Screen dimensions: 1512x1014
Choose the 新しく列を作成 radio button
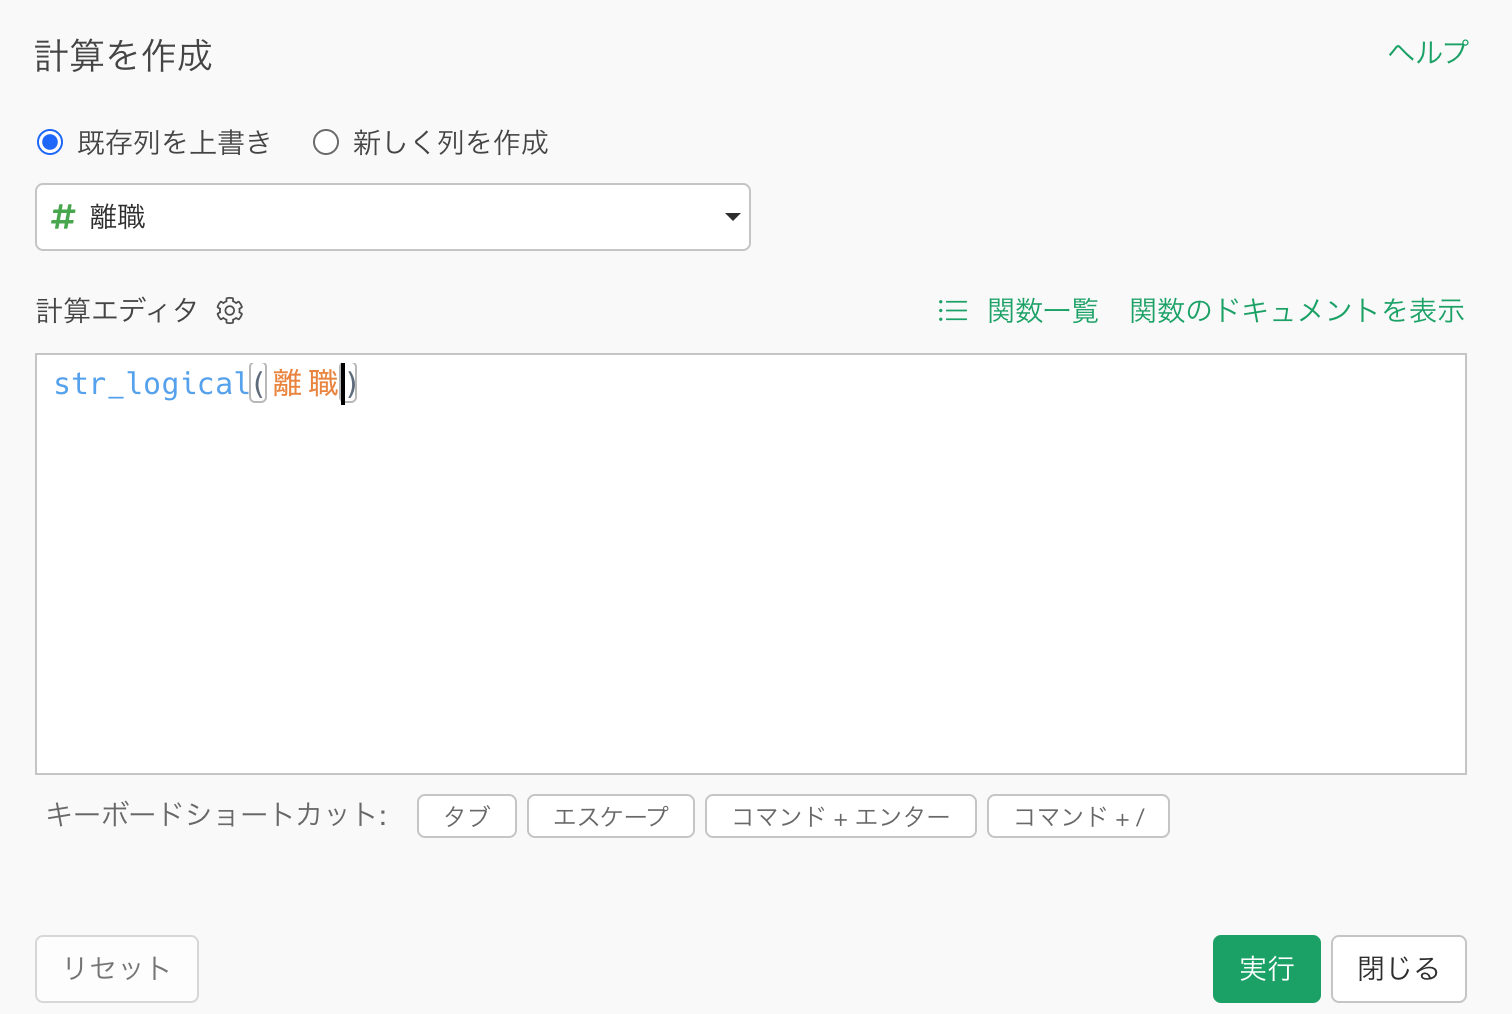pos(326,142)
